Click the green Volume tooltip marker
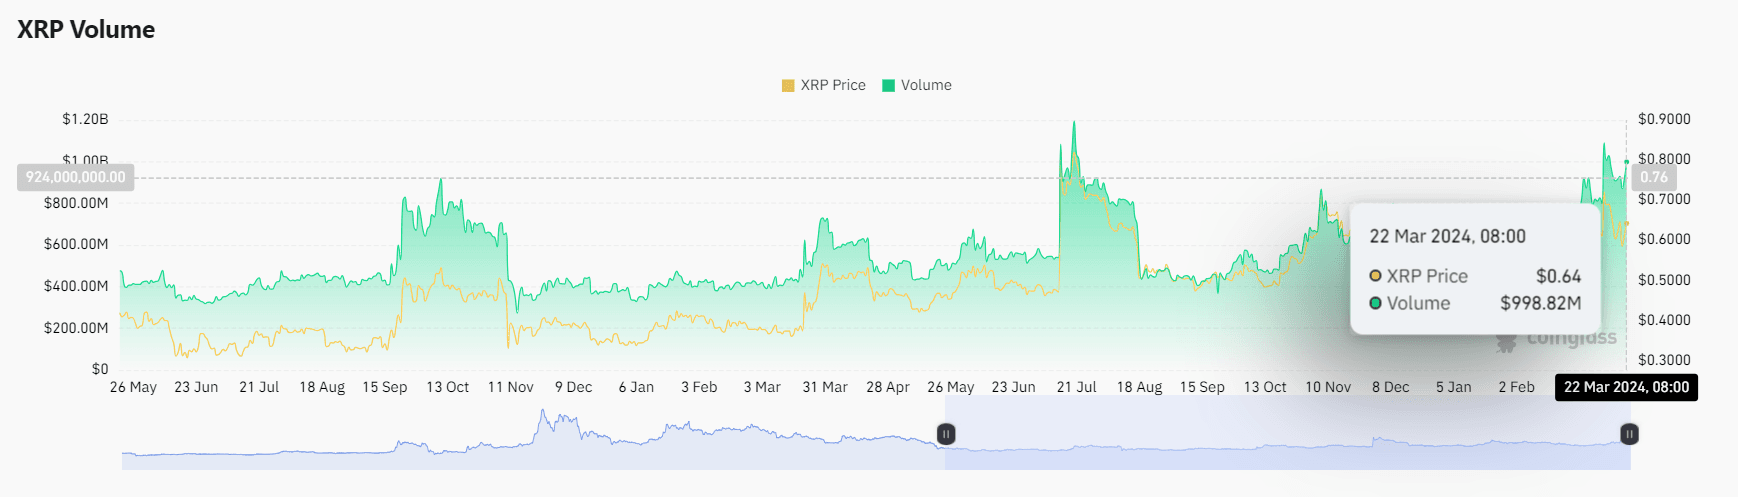Image resolution: width=1738 pixels, height=497 pixels. 1376,303
